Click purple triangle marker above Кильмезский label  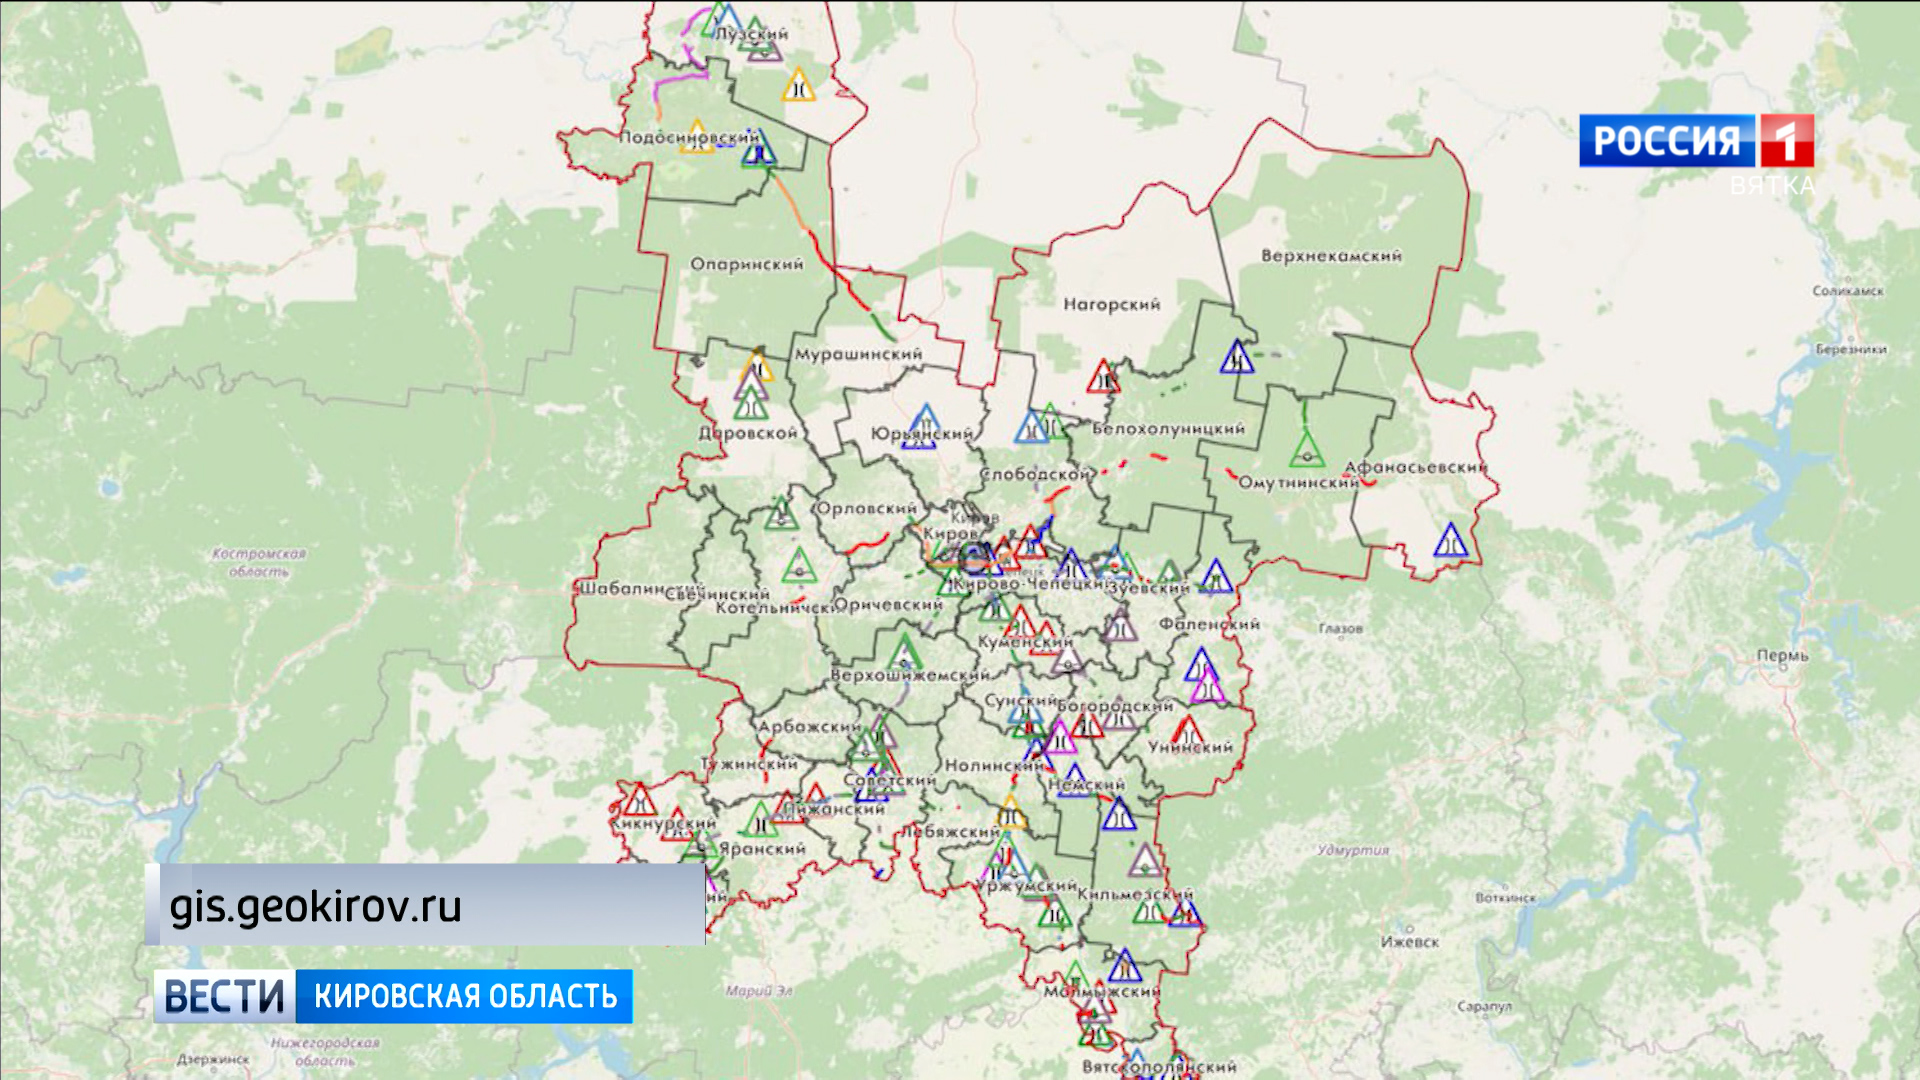pyautogui.click(x=1145, y=861)
